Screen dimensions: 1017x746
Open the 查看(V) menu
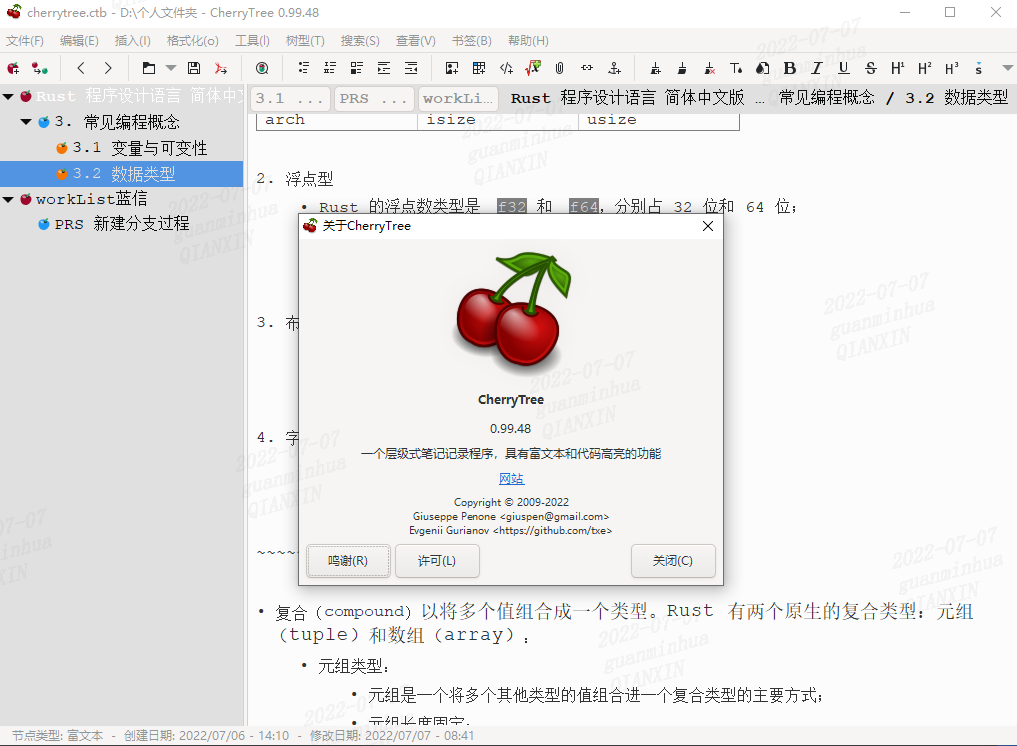[416, 41]
